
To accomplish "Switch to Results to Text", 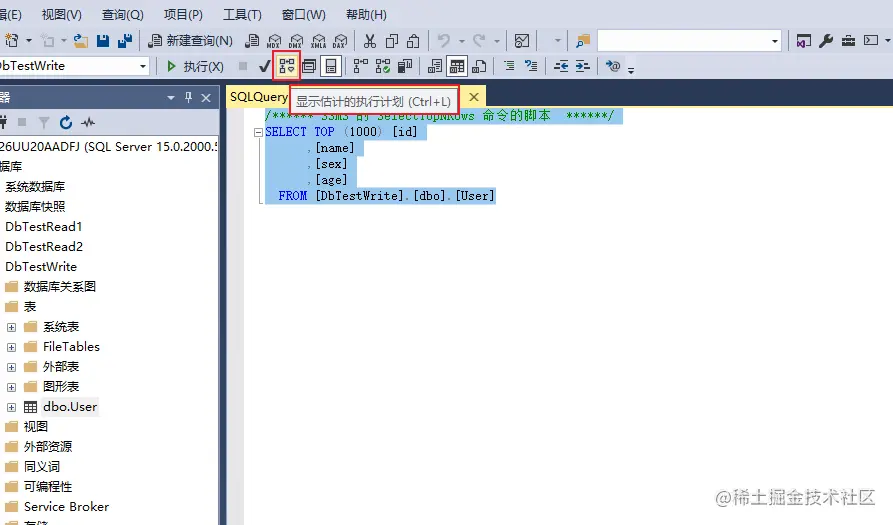I will 435,67.
